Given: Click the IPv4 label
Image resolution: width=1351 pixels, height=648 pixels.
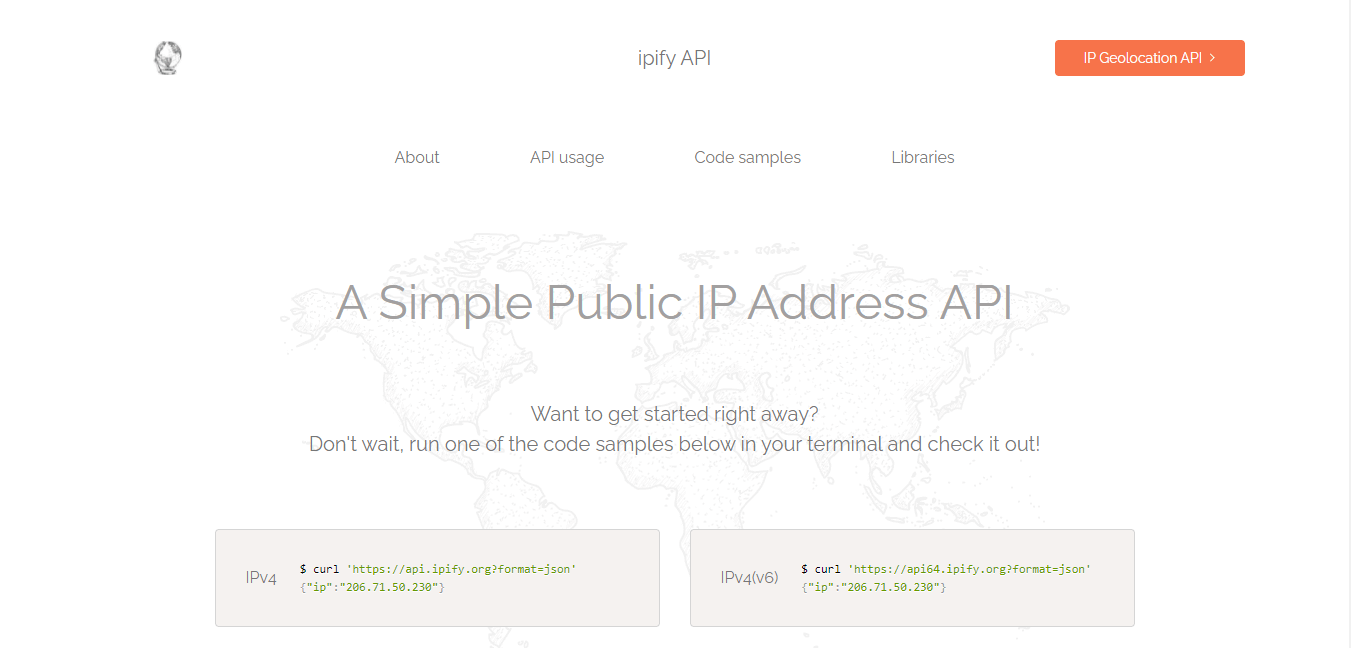Looking at the screenshot, I should point(261,578).
